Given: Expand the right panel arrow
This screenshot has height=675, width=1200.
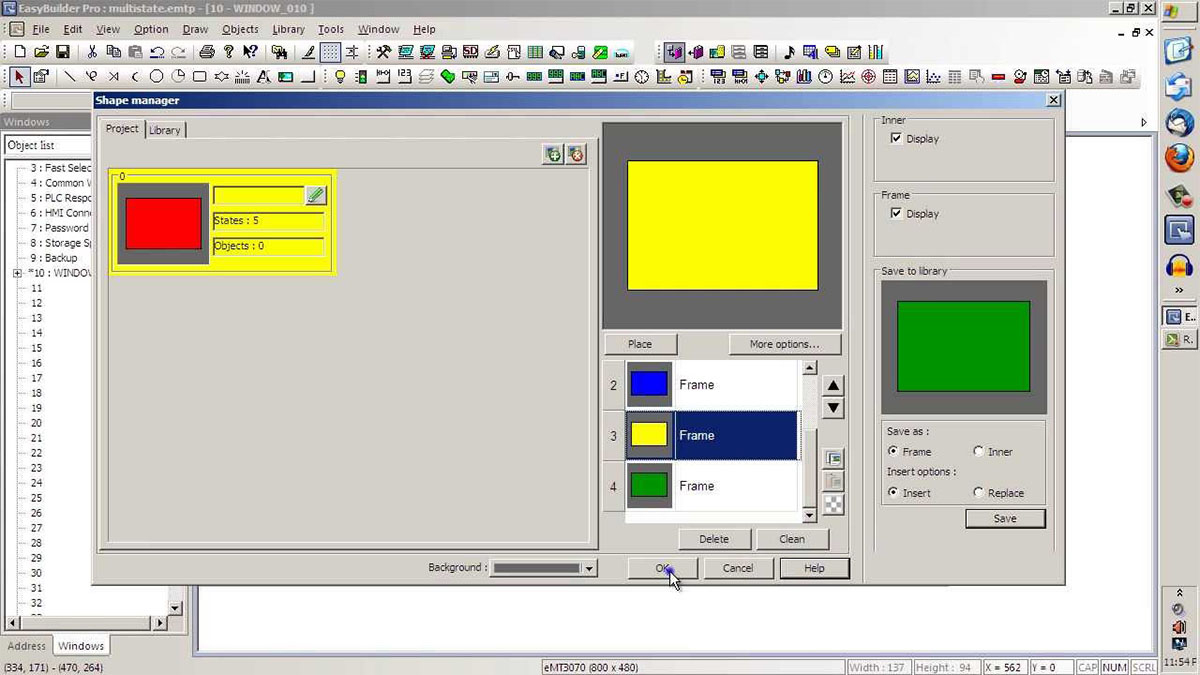Looking at the screenshot, I should coord(1144,122).
